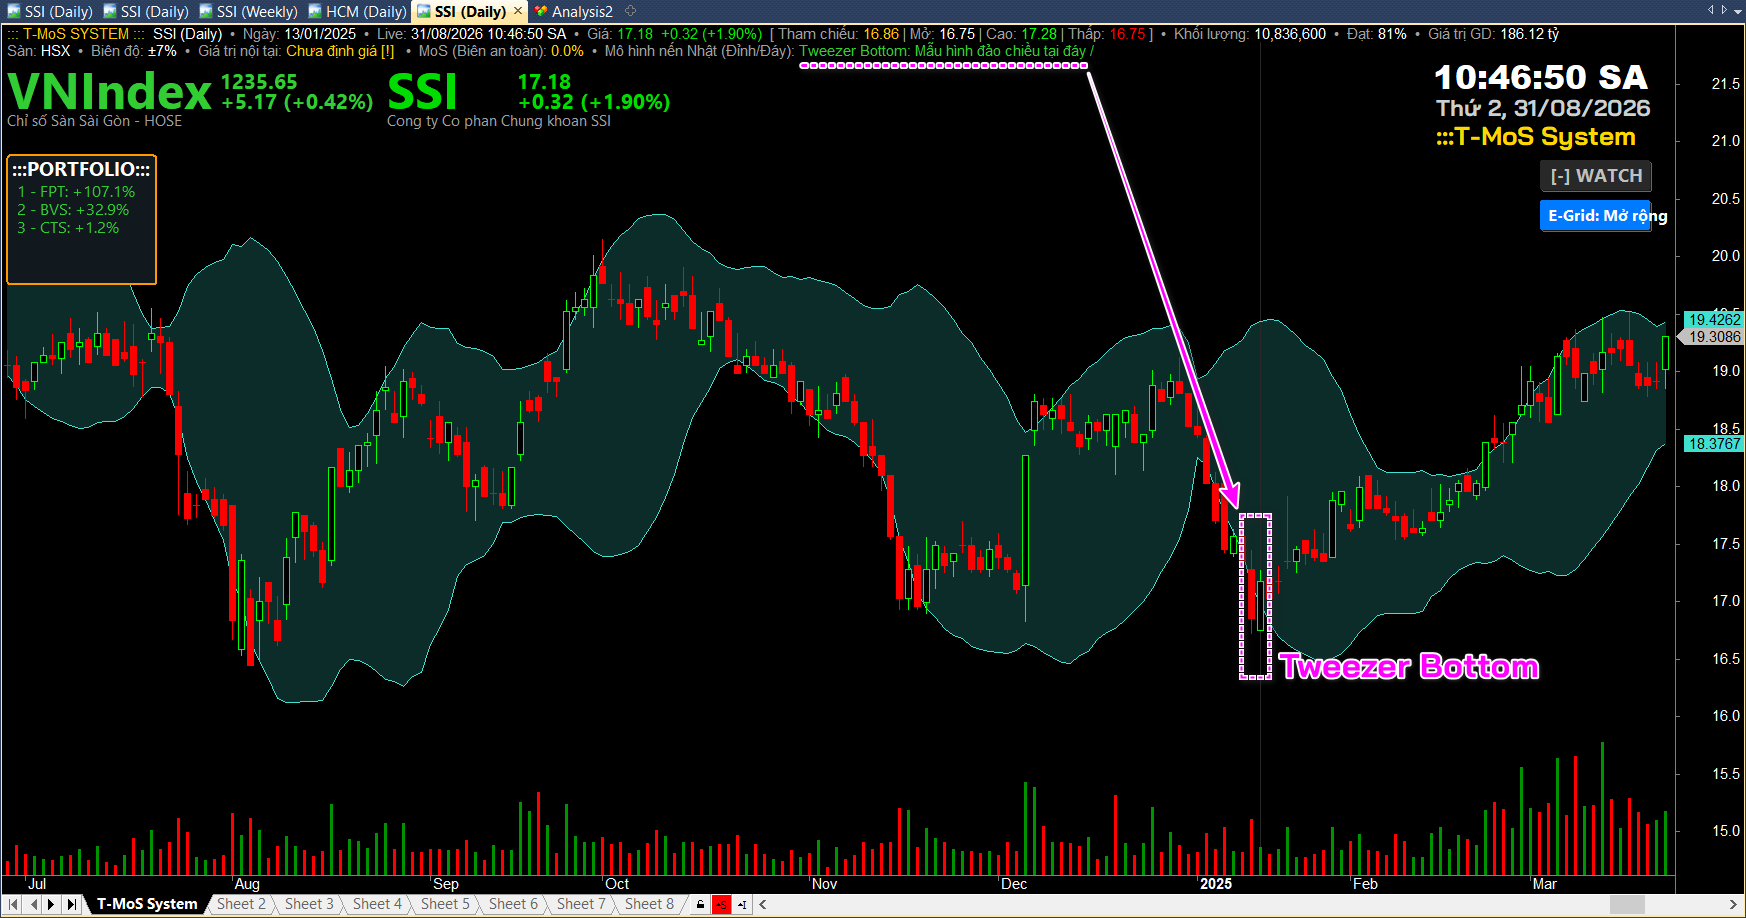Jump to the last sheet with navigation arrow

(71, 904)
